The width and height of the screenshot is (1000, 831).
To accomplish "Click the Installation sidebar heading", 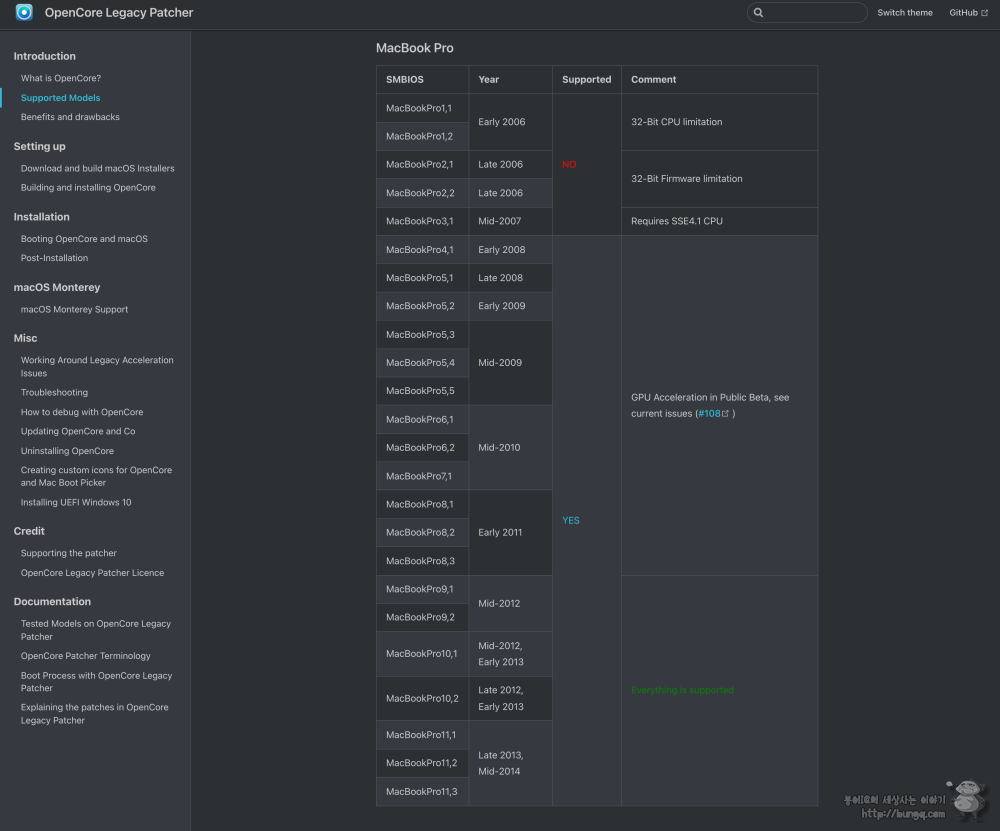I will (41, 217).
